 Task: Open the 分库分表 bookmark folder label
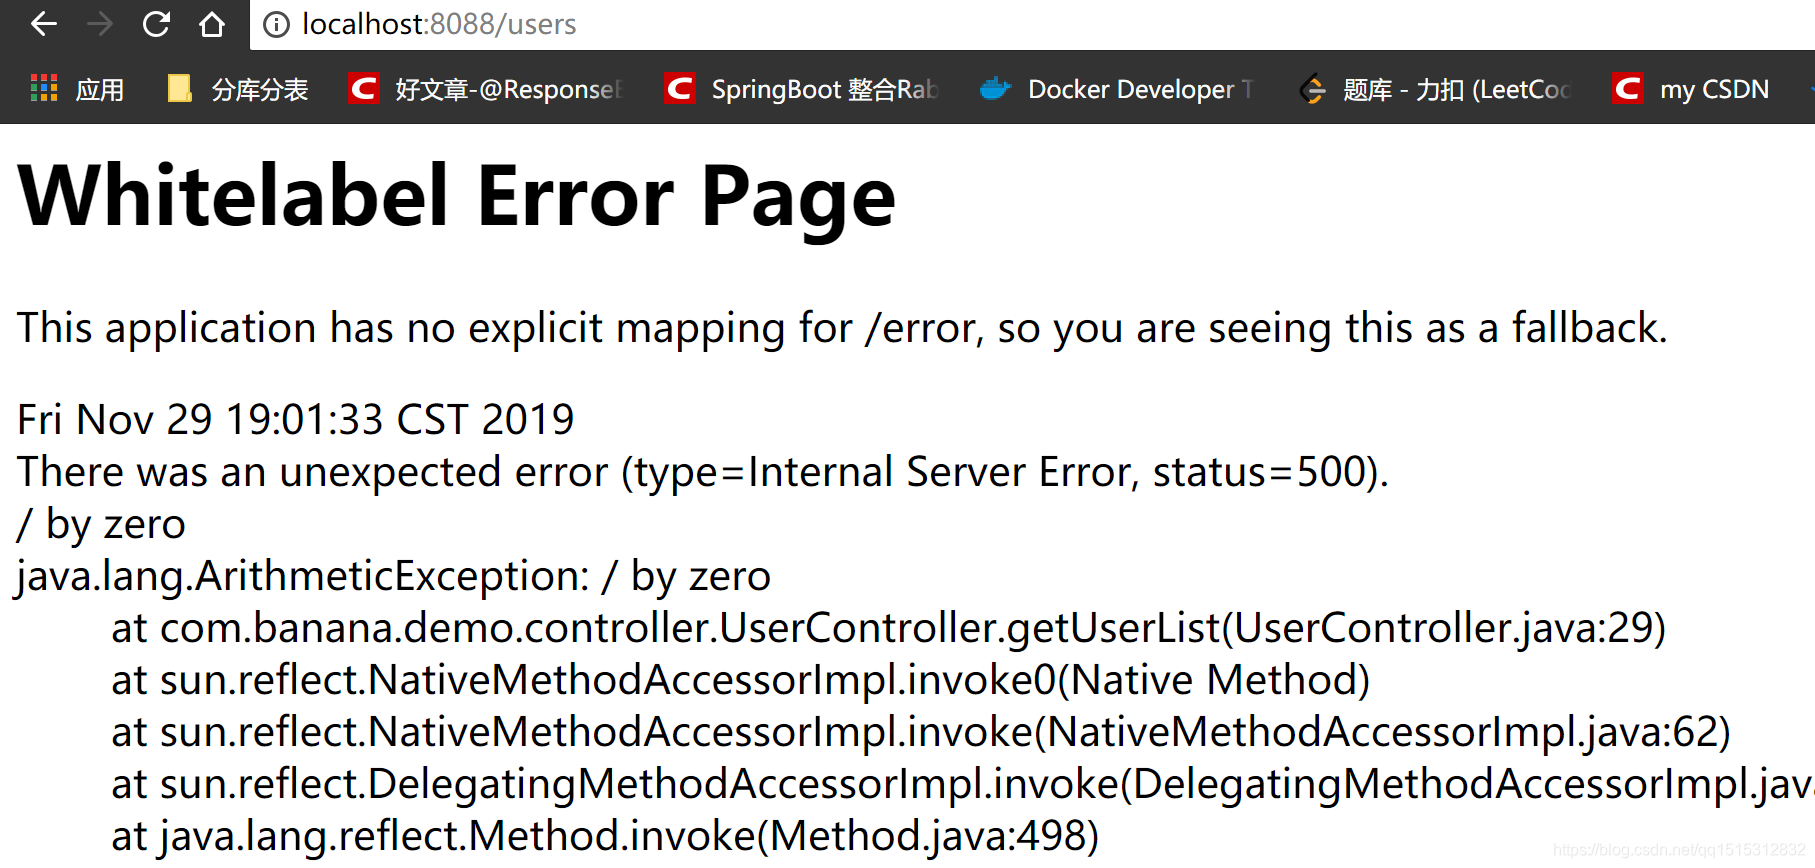(x=260, y=90)
